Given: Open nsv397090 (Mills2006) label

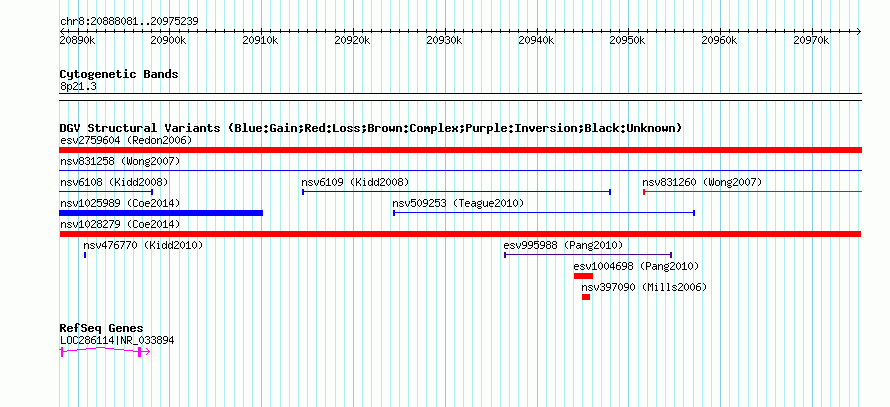Looking at the screenshot, I should [x=644, y=287].
